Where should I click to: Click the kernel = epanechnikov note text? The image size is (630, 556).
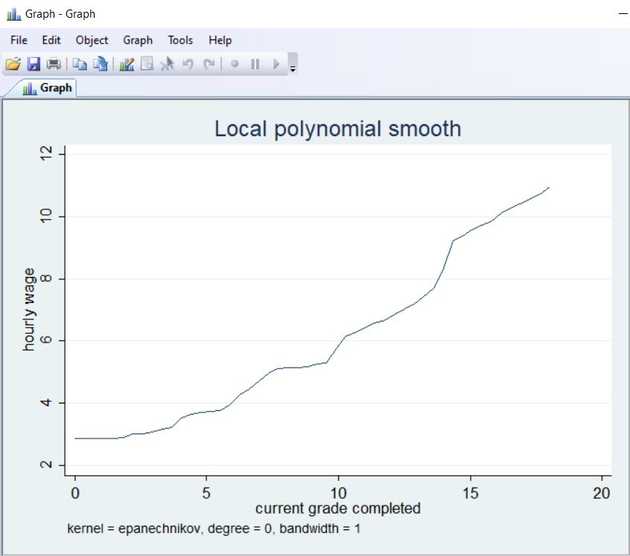(x=213, y=529)
